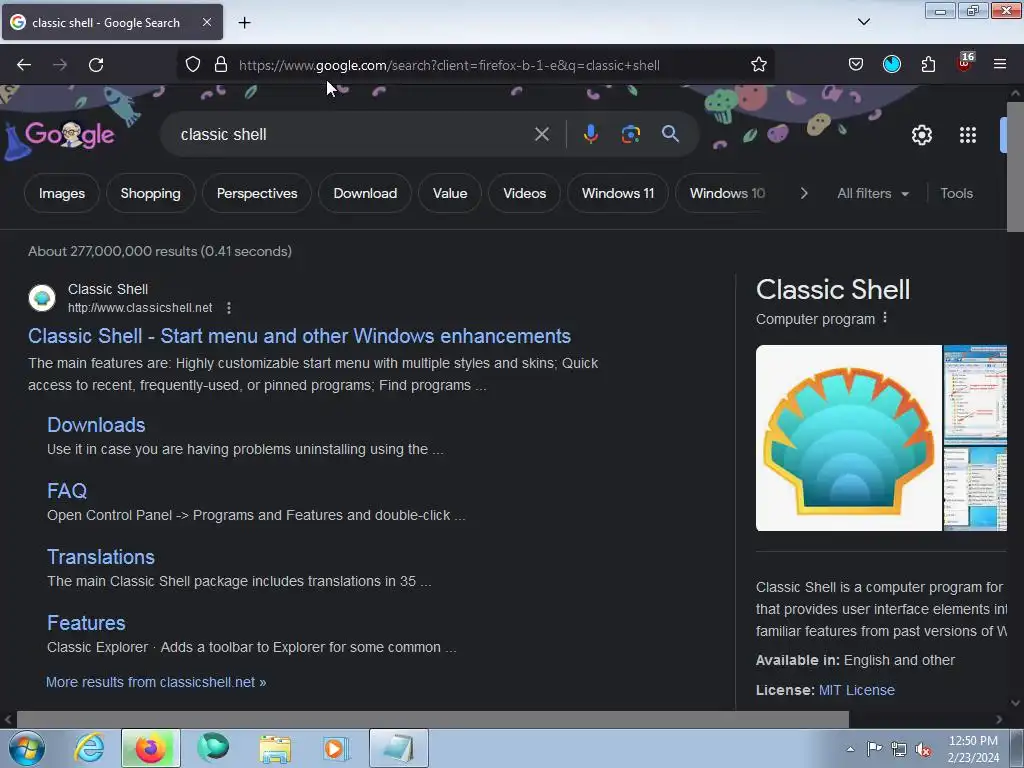
Task: Open the teal shell taskbar icon
Action: pos(213,748)
